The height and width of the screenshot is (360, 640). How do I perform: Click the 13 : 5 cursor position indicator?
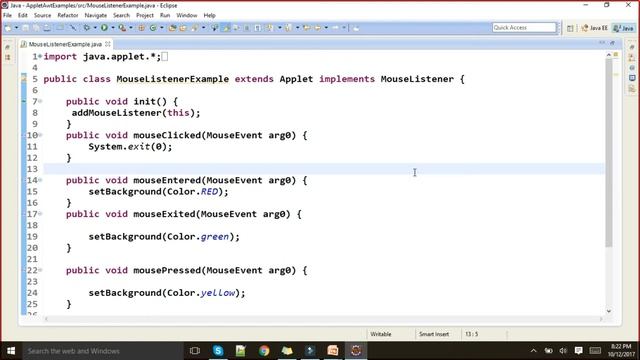(471, 334)
